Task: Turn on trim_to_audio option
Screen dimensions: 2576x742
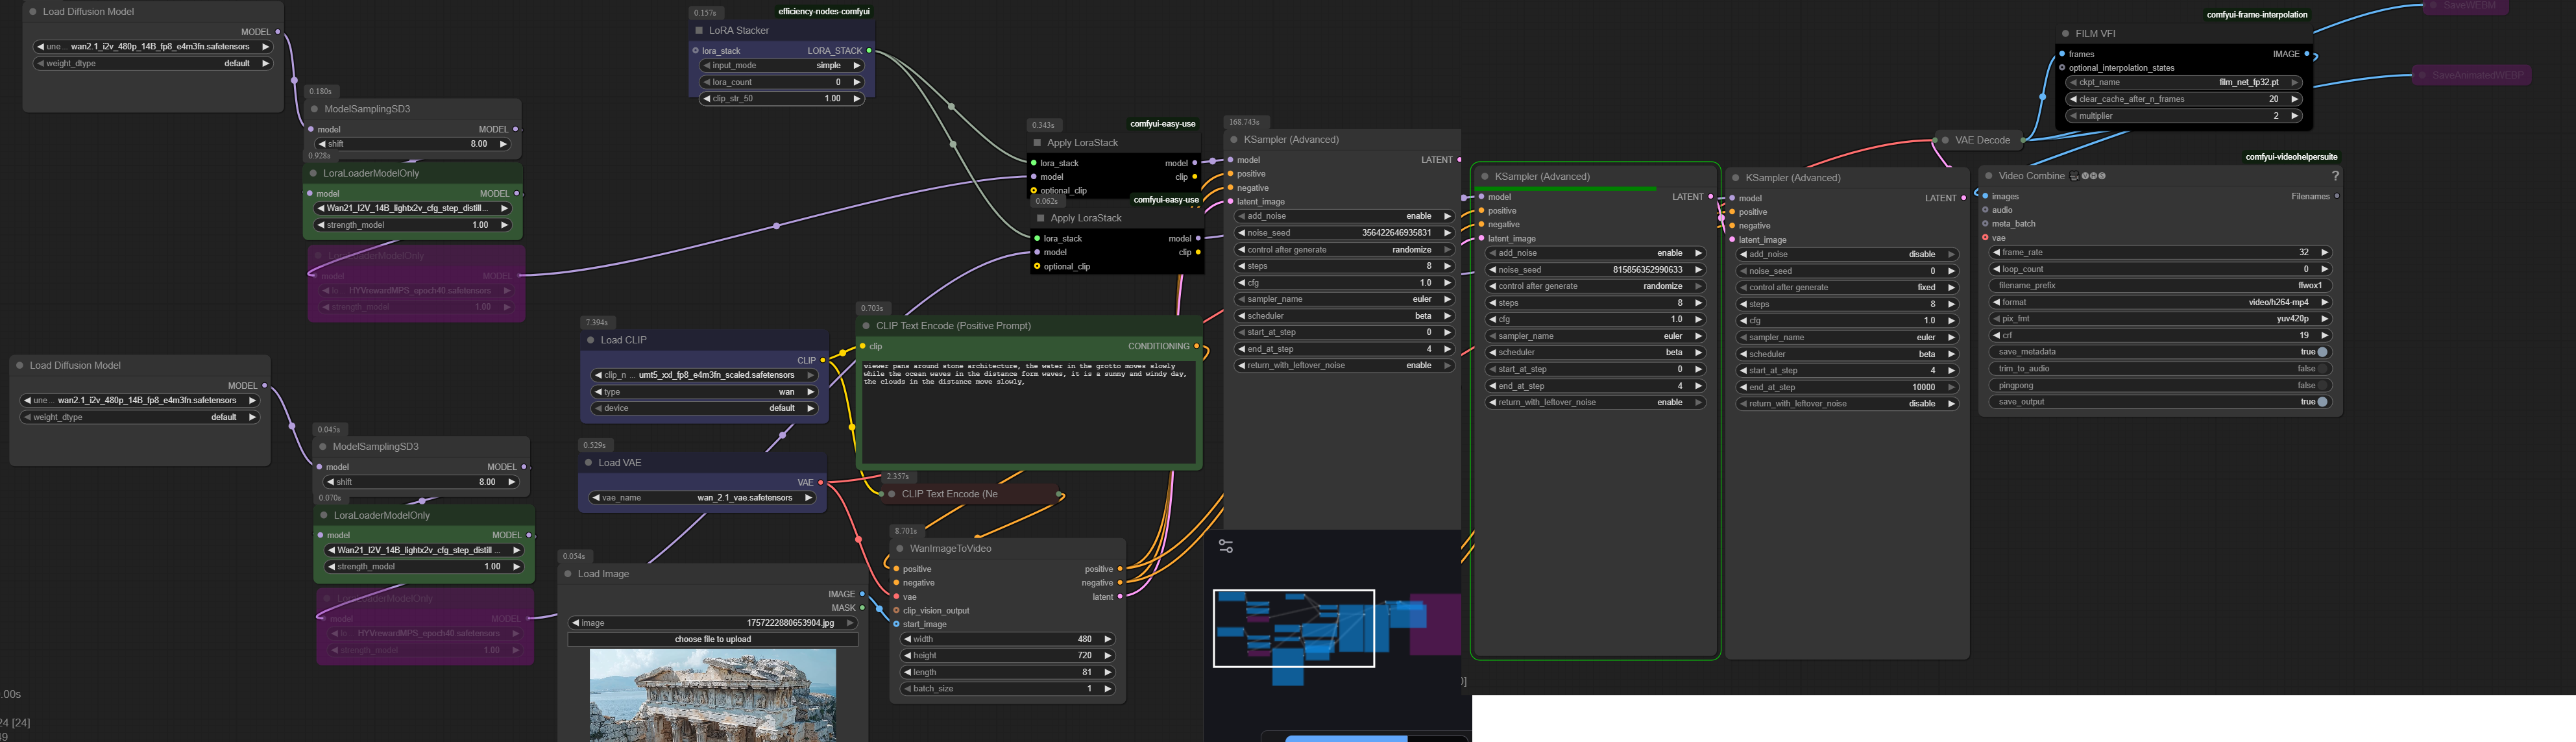Action: click(2322, 369)
